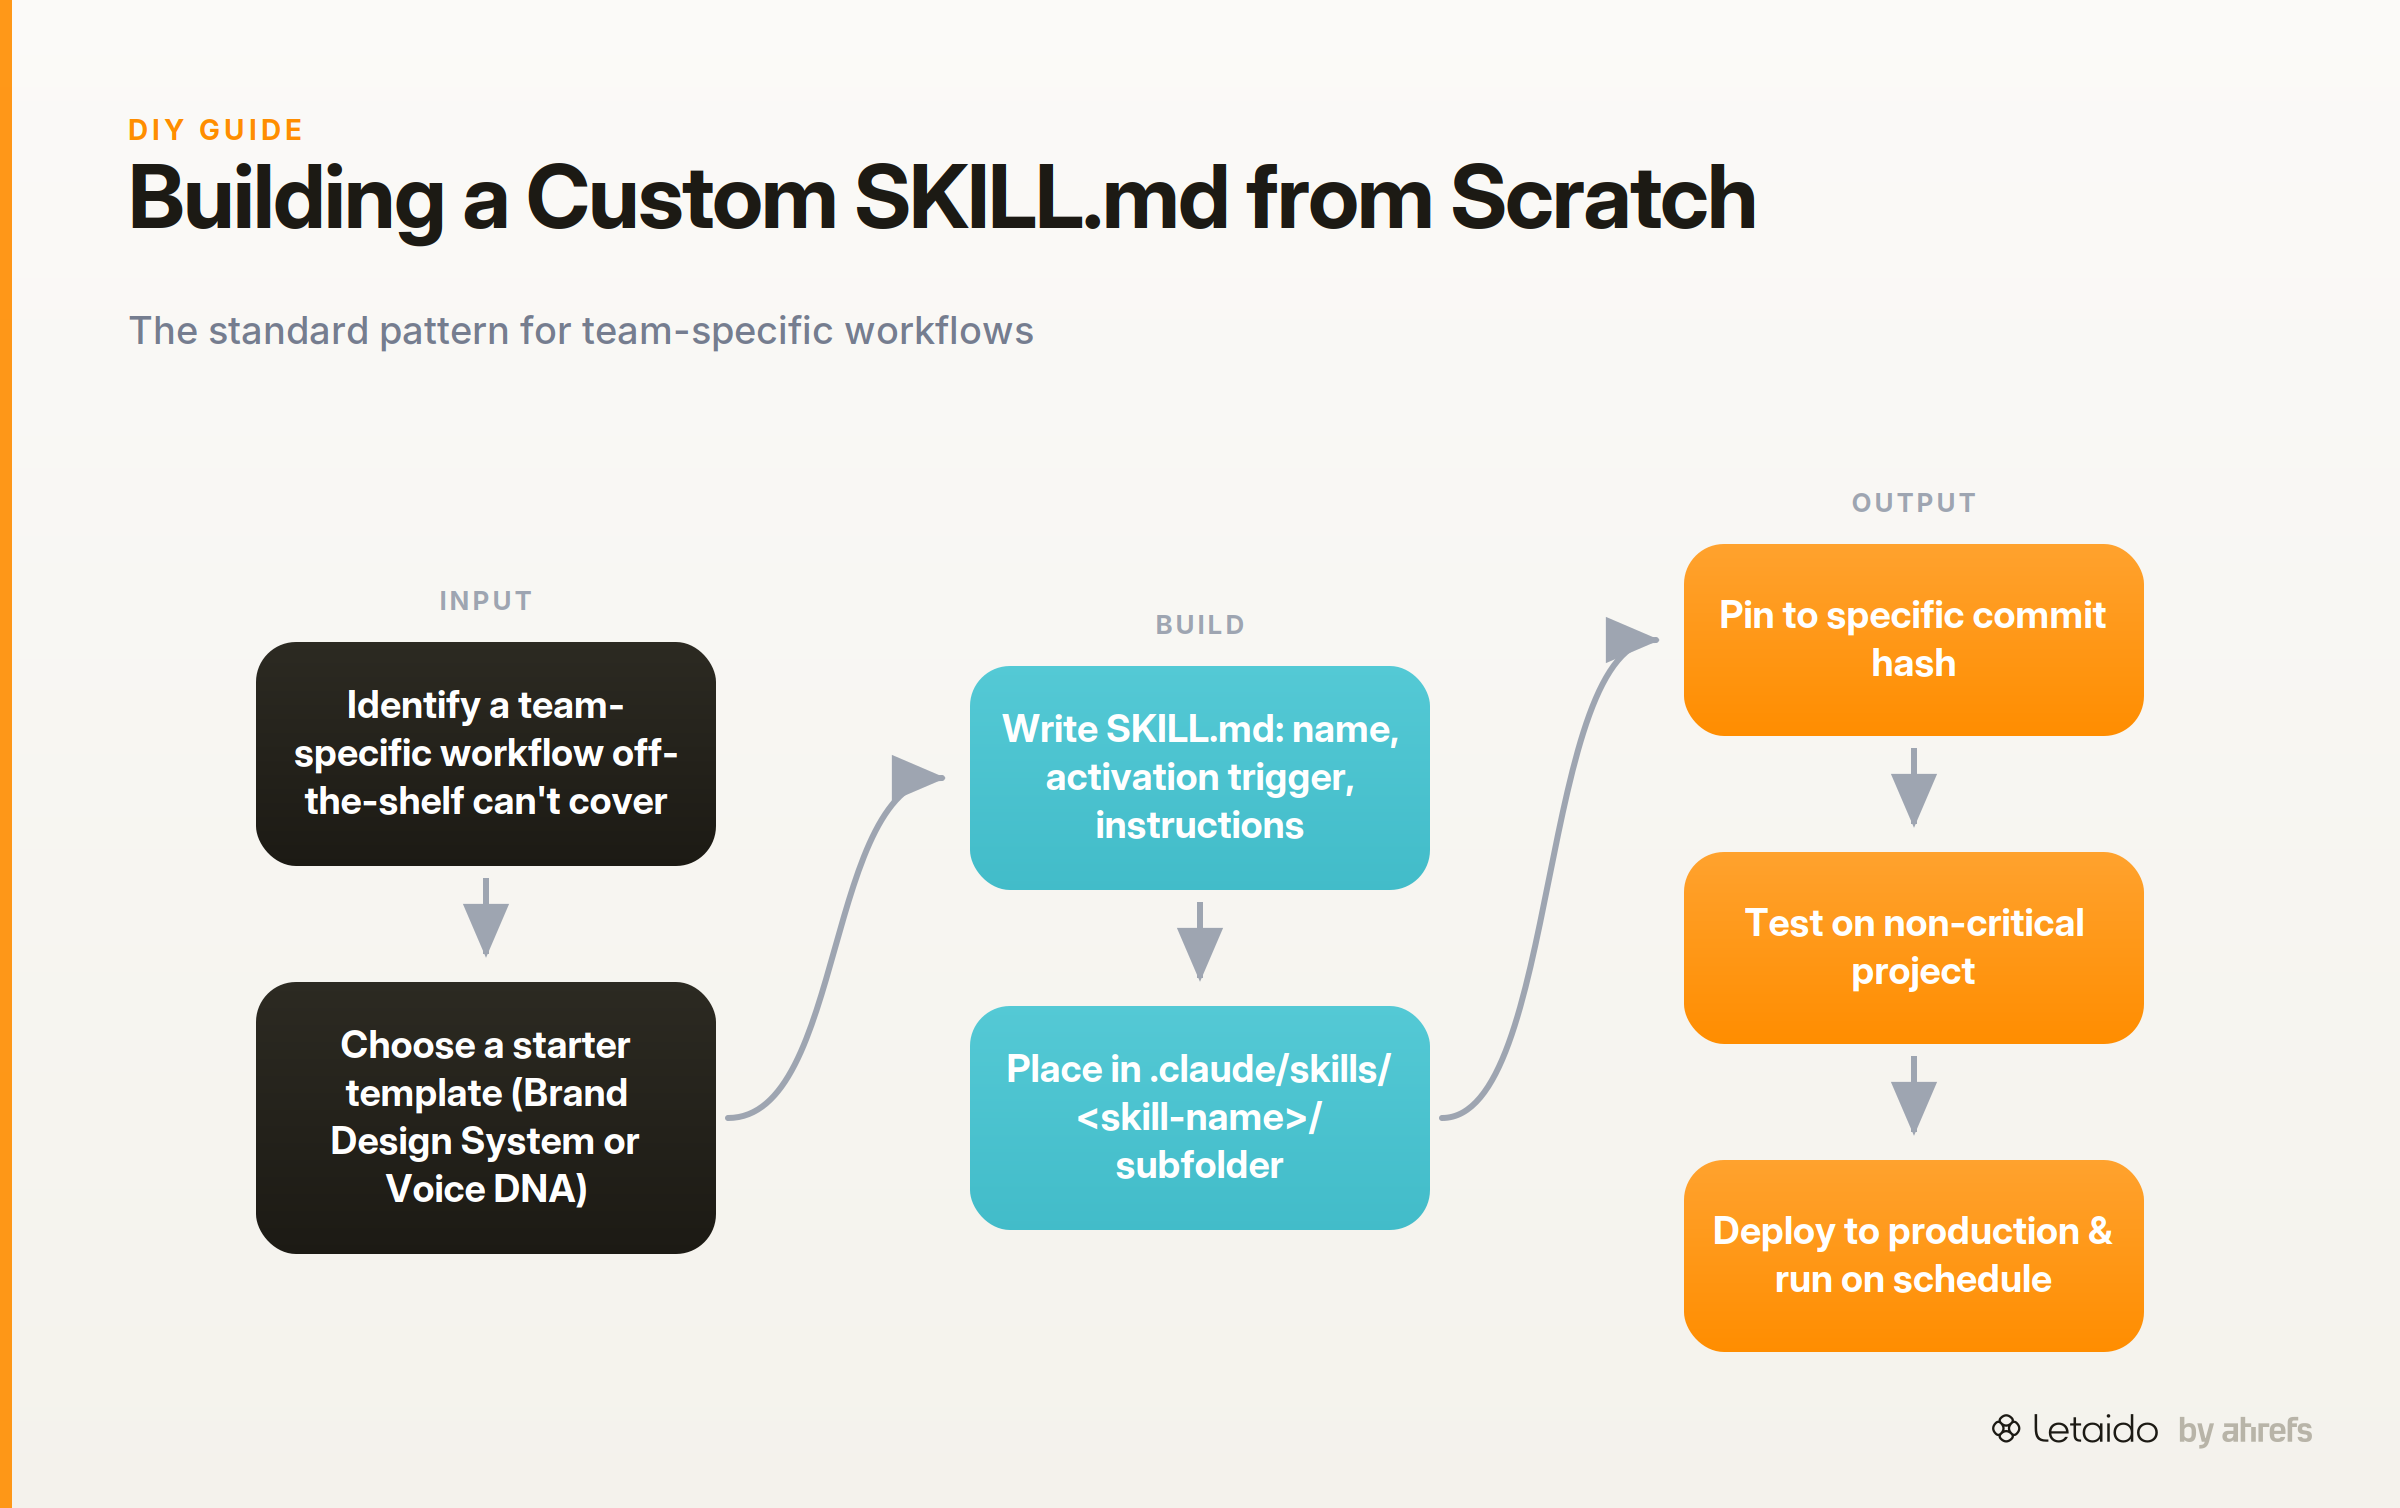Click the 'Letaido' brand name text
The width and height of the screenshot is (2400, 1508).
click(x=2095, y=1430)
